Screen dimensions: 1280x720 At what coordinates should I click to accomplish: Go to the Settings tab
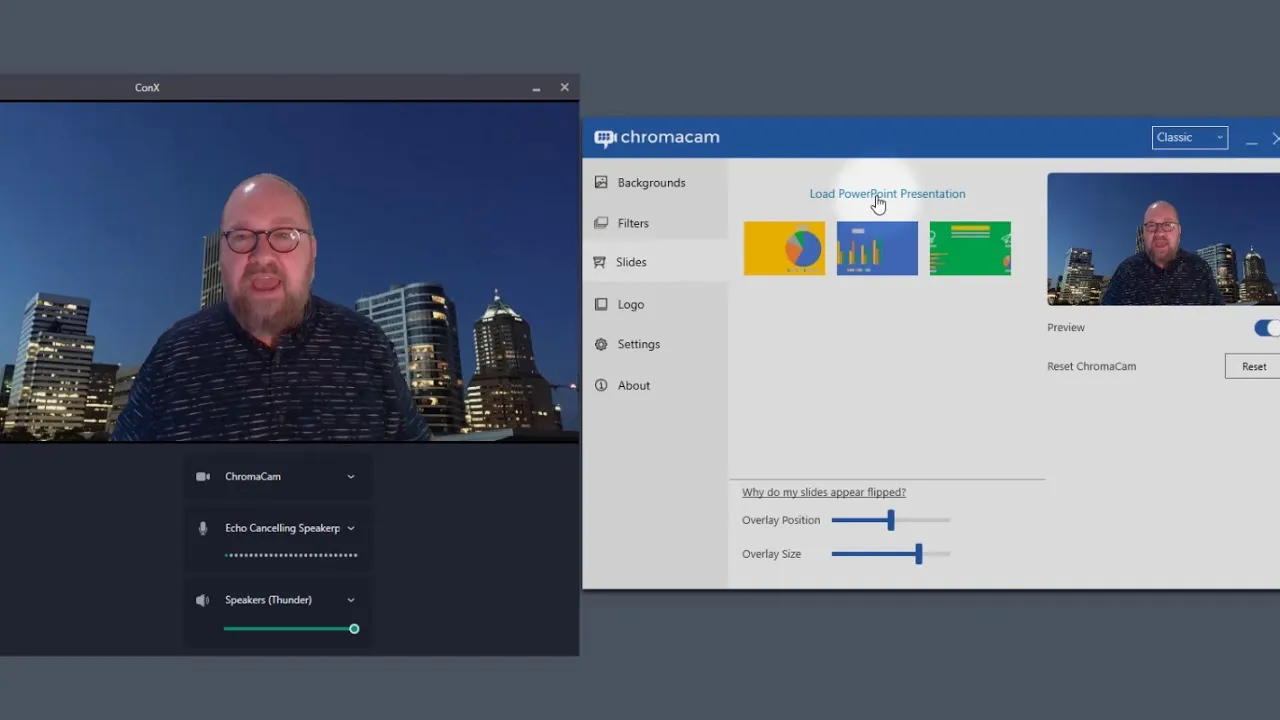tap(655, 344)
